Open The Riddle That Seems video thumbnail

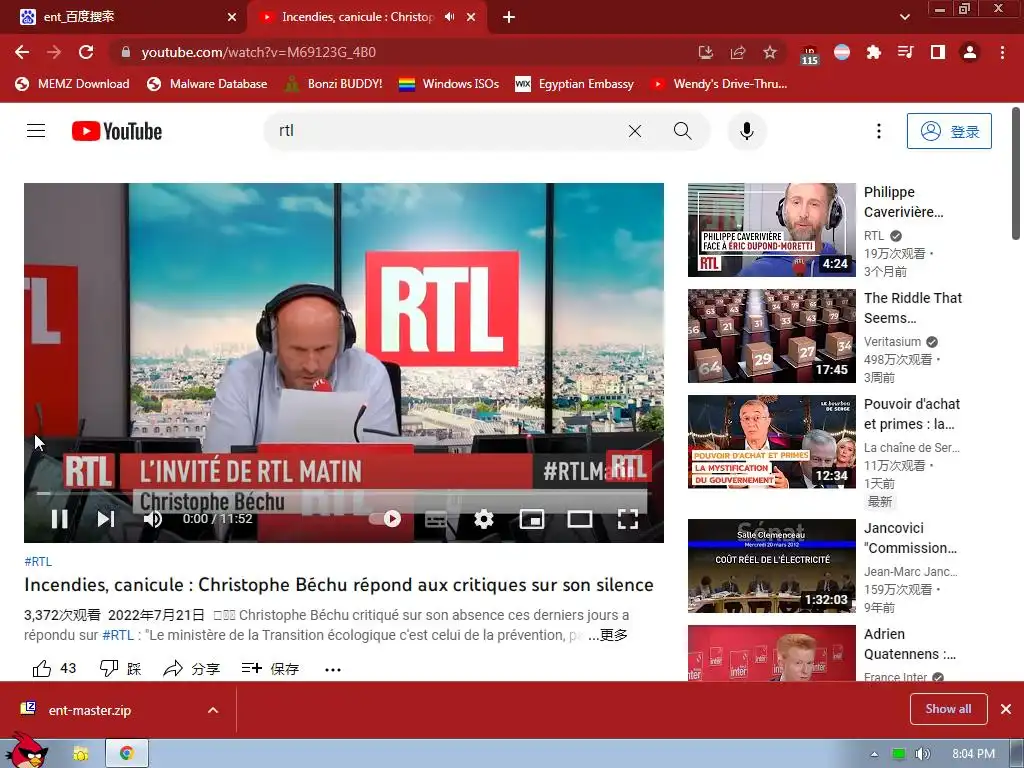pyautogui.click(x=771, y=336)
